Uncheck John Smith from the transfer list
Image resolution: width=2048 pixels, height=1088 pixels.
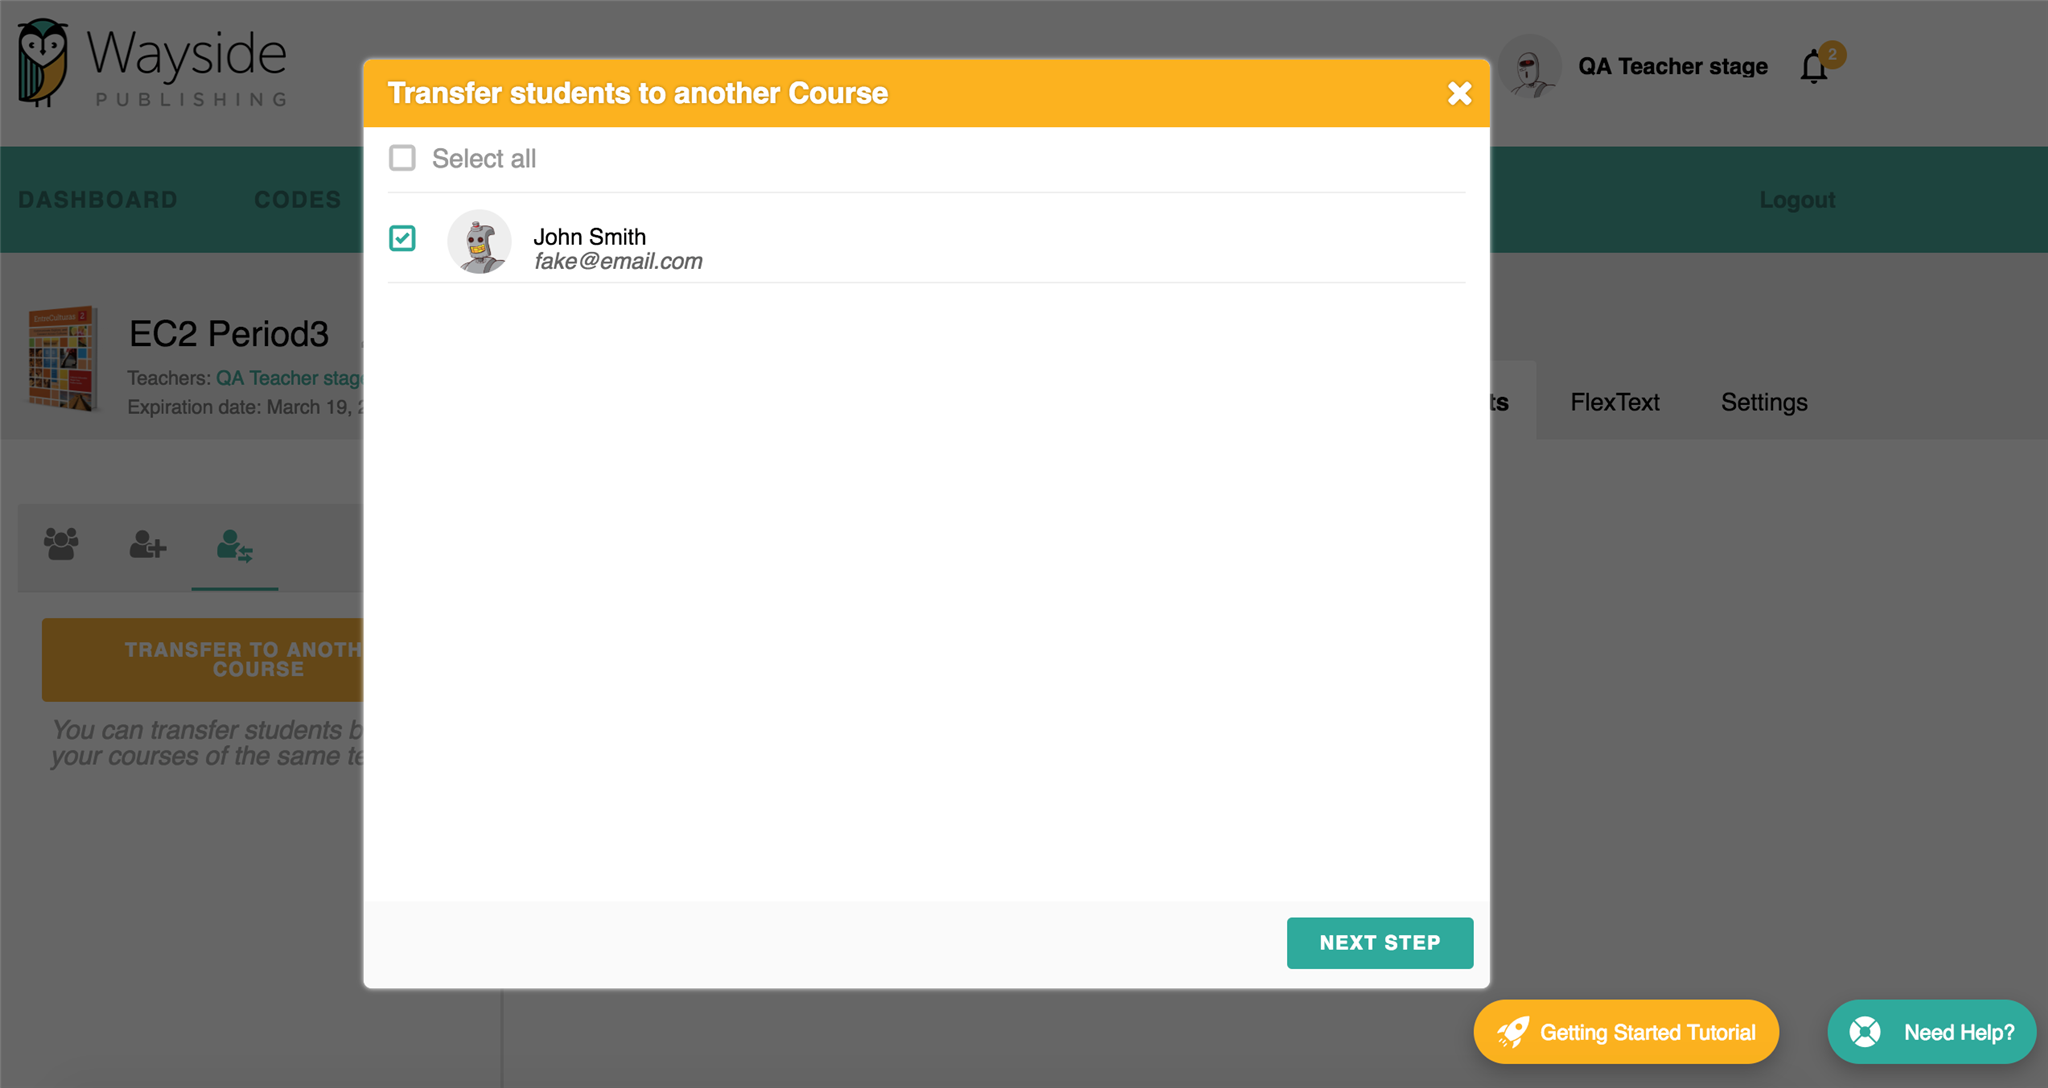[x=402, y=239]
